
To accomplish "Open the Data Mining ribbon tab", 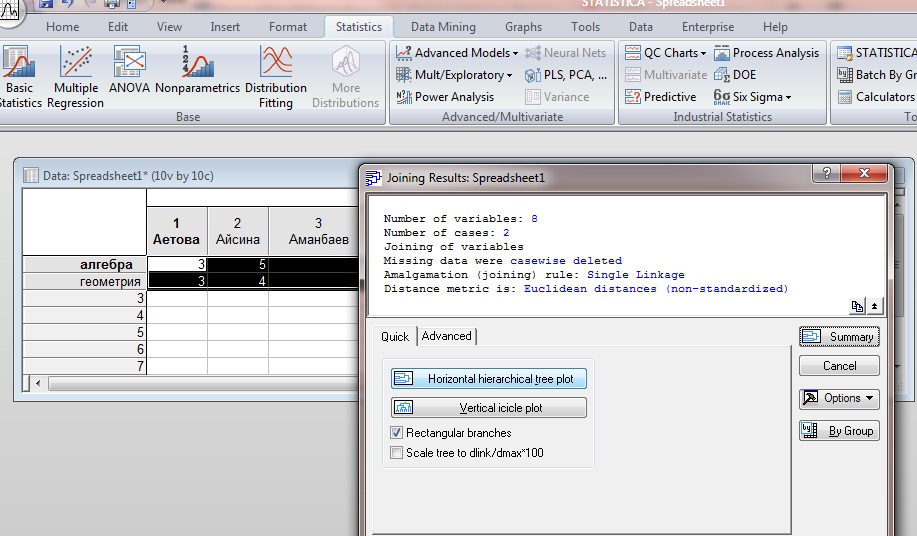I will [x=443, y=27].
